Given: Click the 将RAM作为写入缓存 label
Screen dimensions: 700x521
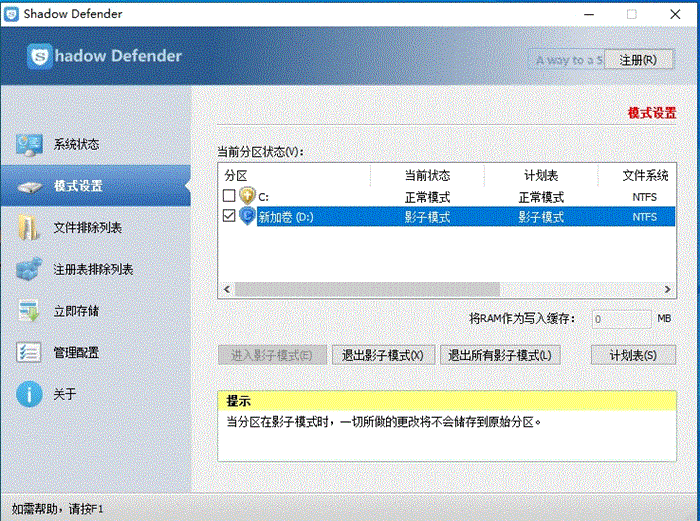Looking at the screenshot, I should click(x=522, y=319).
